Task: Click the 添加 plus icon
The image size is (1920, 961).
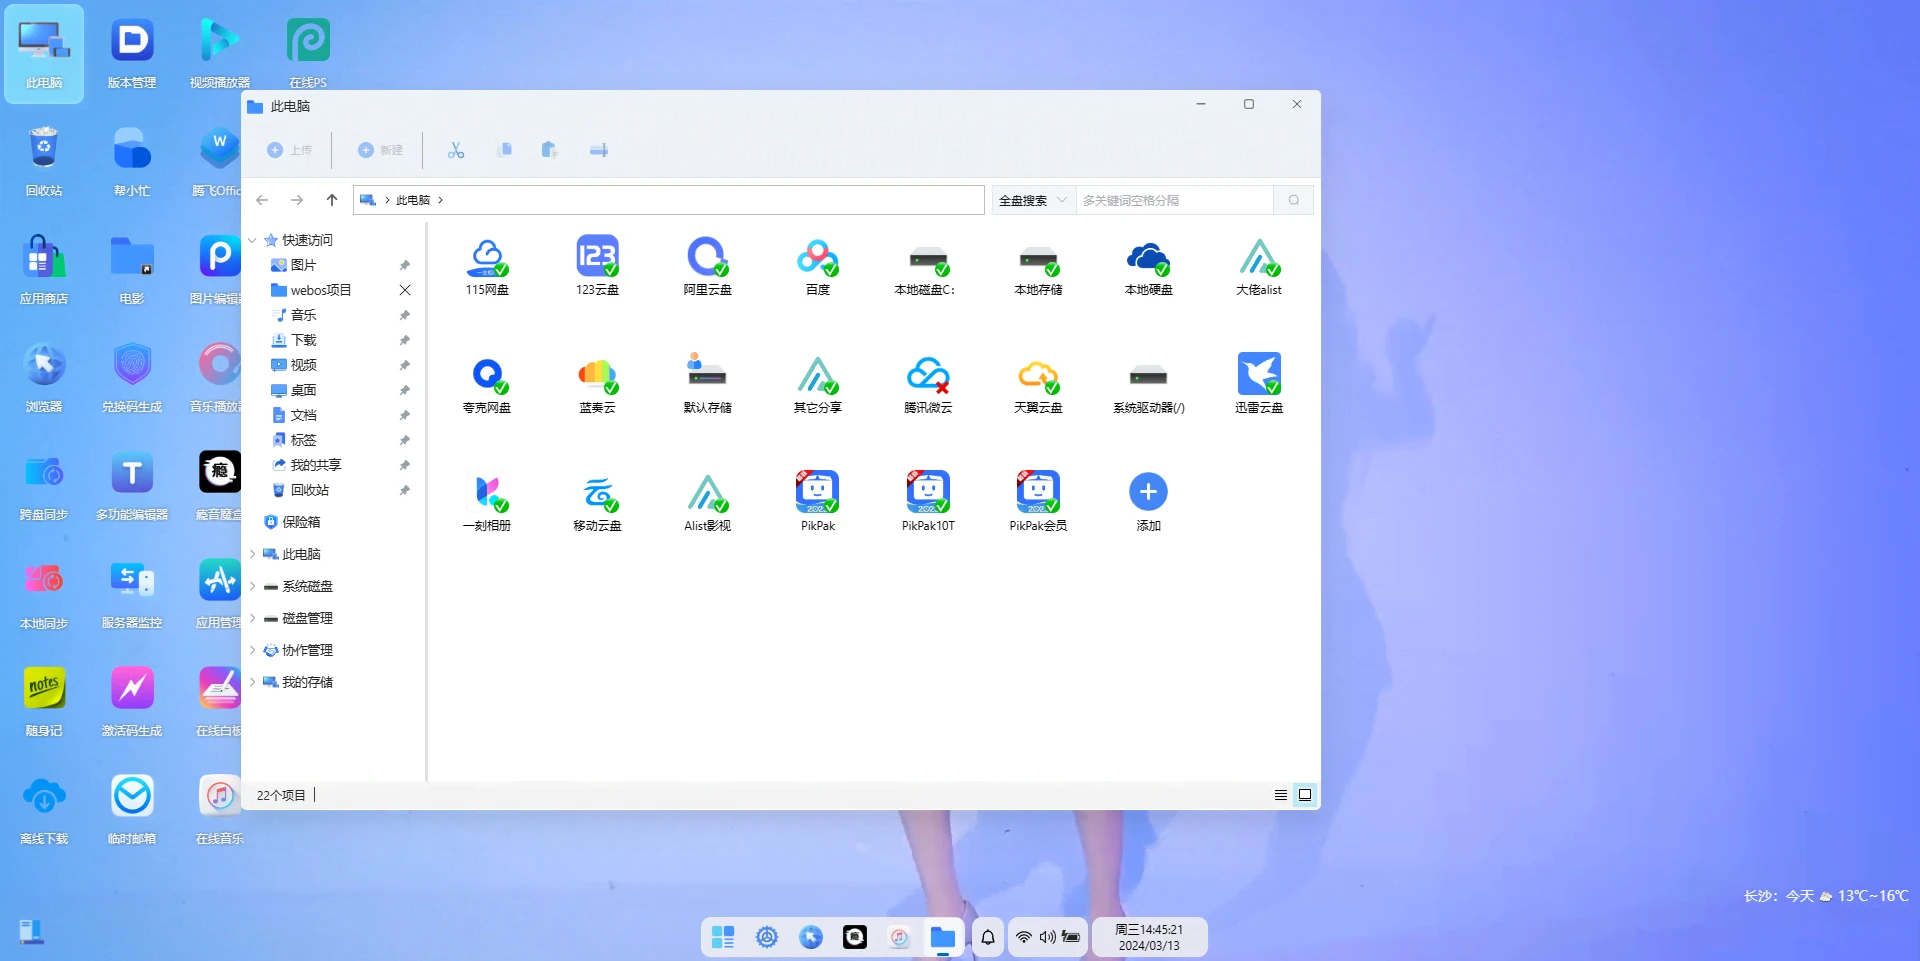Action: click(x=1148, y=492)
